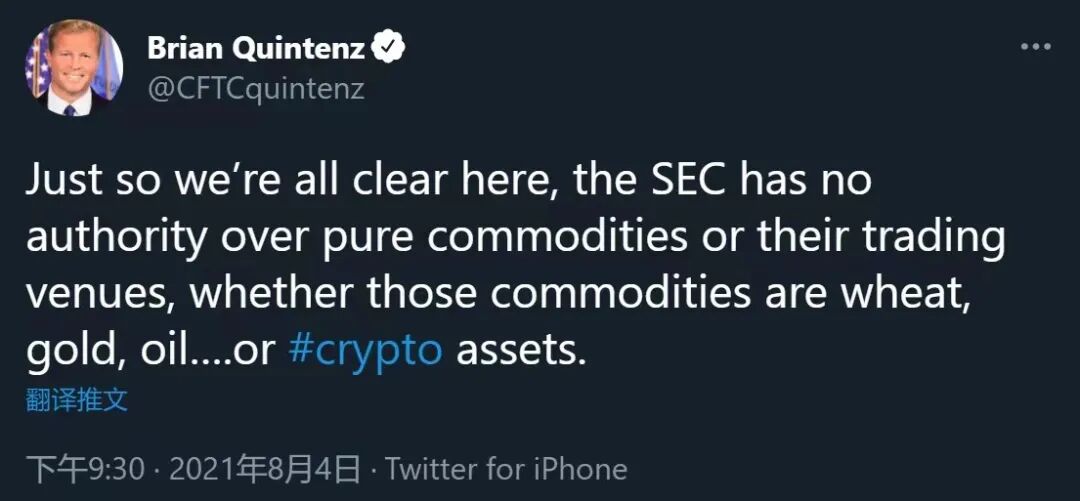Open the Twitter for iPhone source link
This screenshot has height=501, width=1080.
(506, 468)
